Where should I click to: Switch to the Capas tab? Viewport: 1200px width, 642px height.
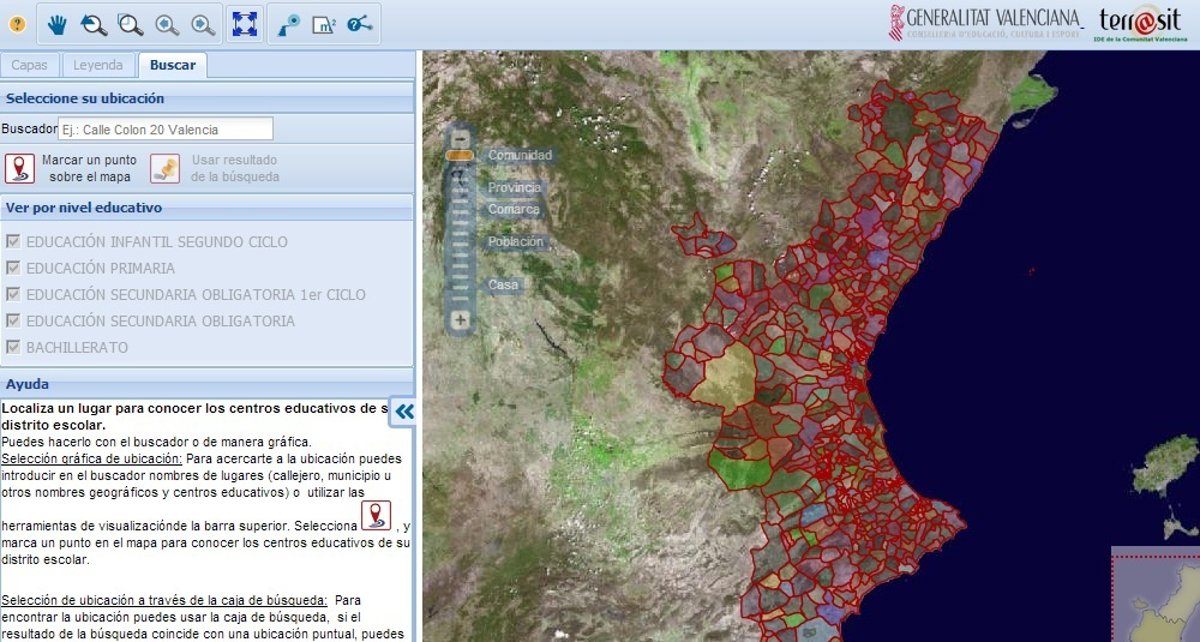30,65
